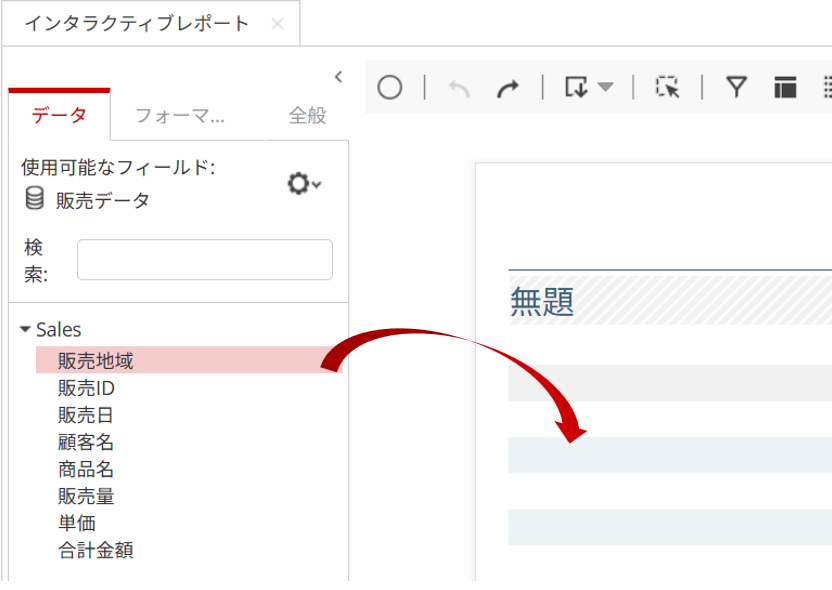Open the export dropdown arrow
This screenshot has width=832, height=590.
pyautogui.click(x=605, y=86)
